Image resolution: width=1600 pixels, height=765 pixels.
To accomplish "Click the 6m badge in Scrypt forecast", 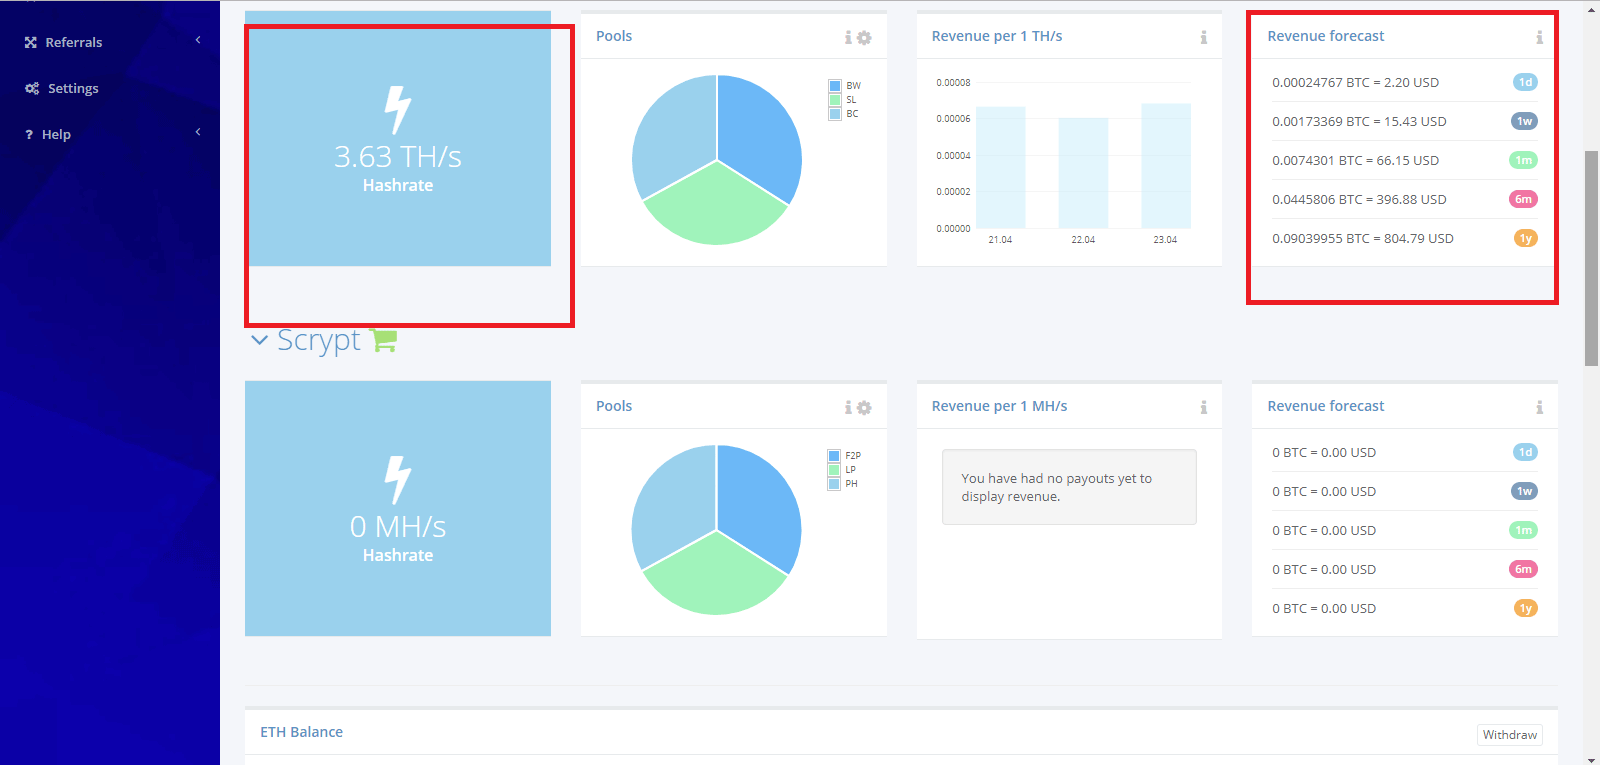I will coord(1523,569).
